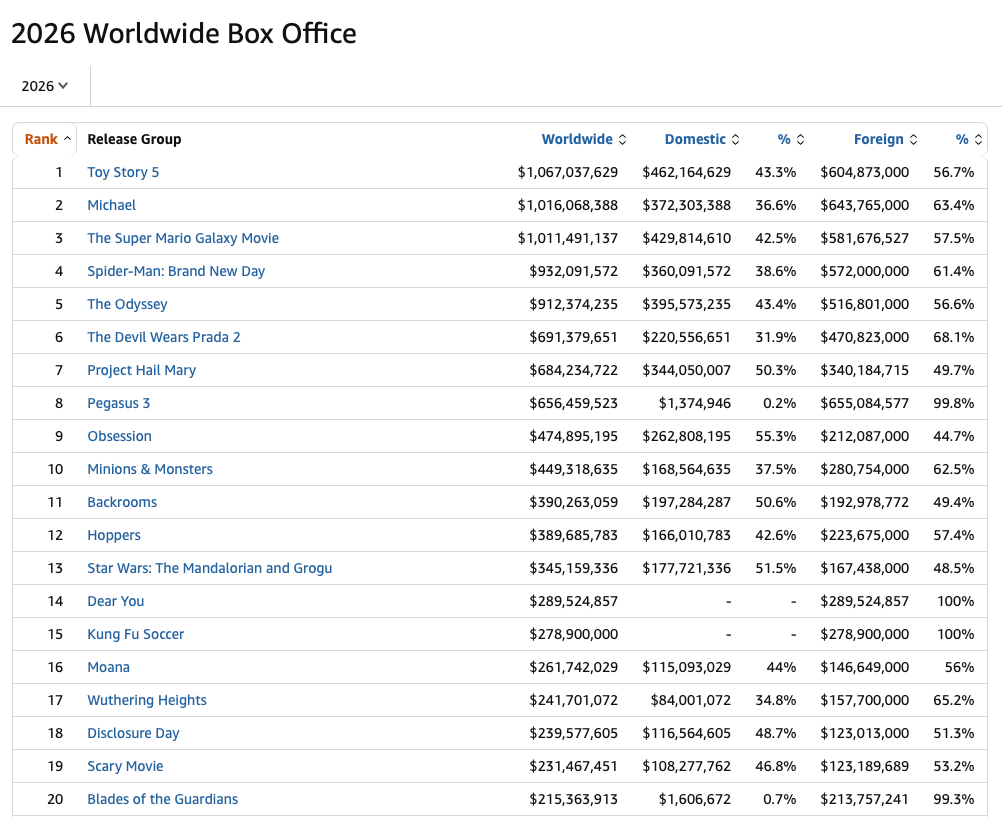
Task: Open Pegasus 3 release link
Action: [118, 403]
